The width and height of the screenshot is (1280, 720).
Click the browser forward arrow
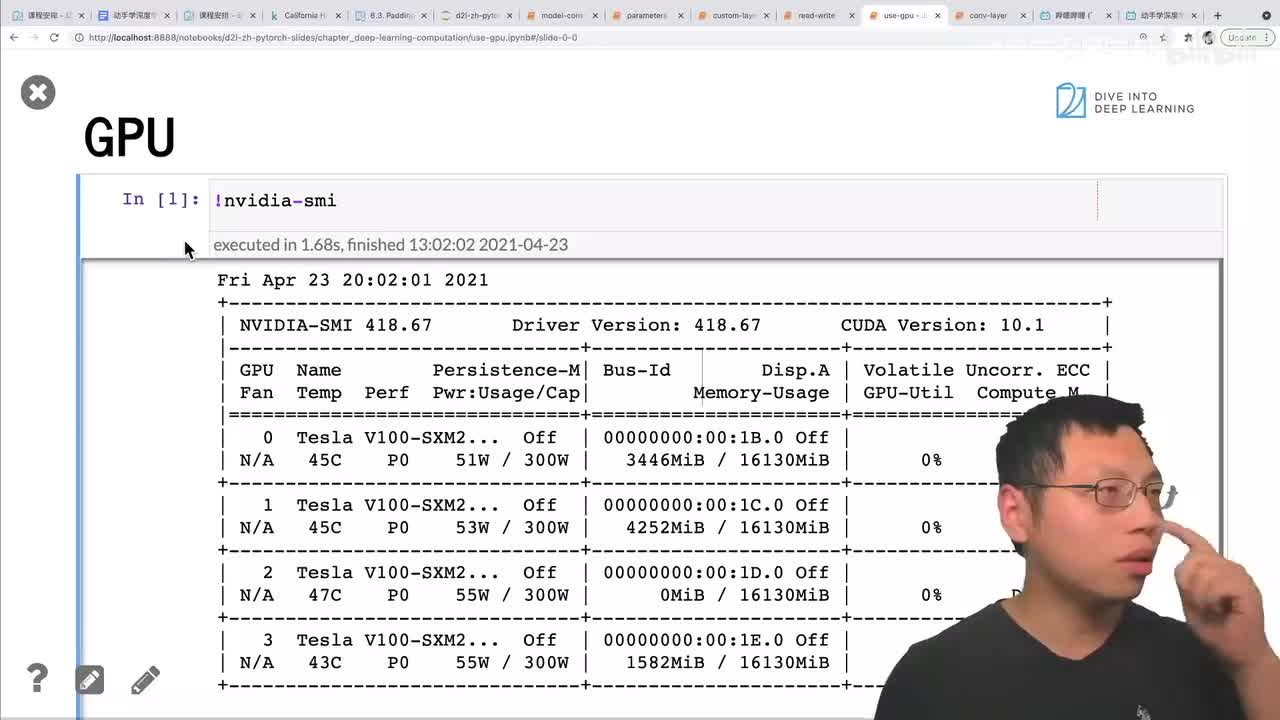point(34,37)
